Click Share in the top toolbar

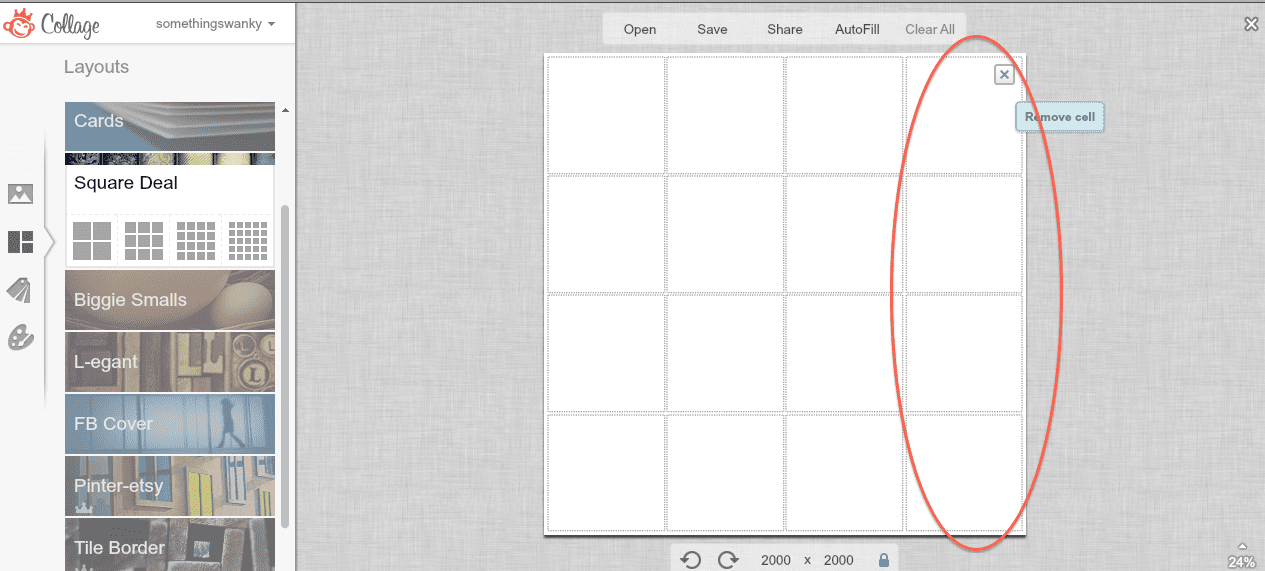pos(785,29)
